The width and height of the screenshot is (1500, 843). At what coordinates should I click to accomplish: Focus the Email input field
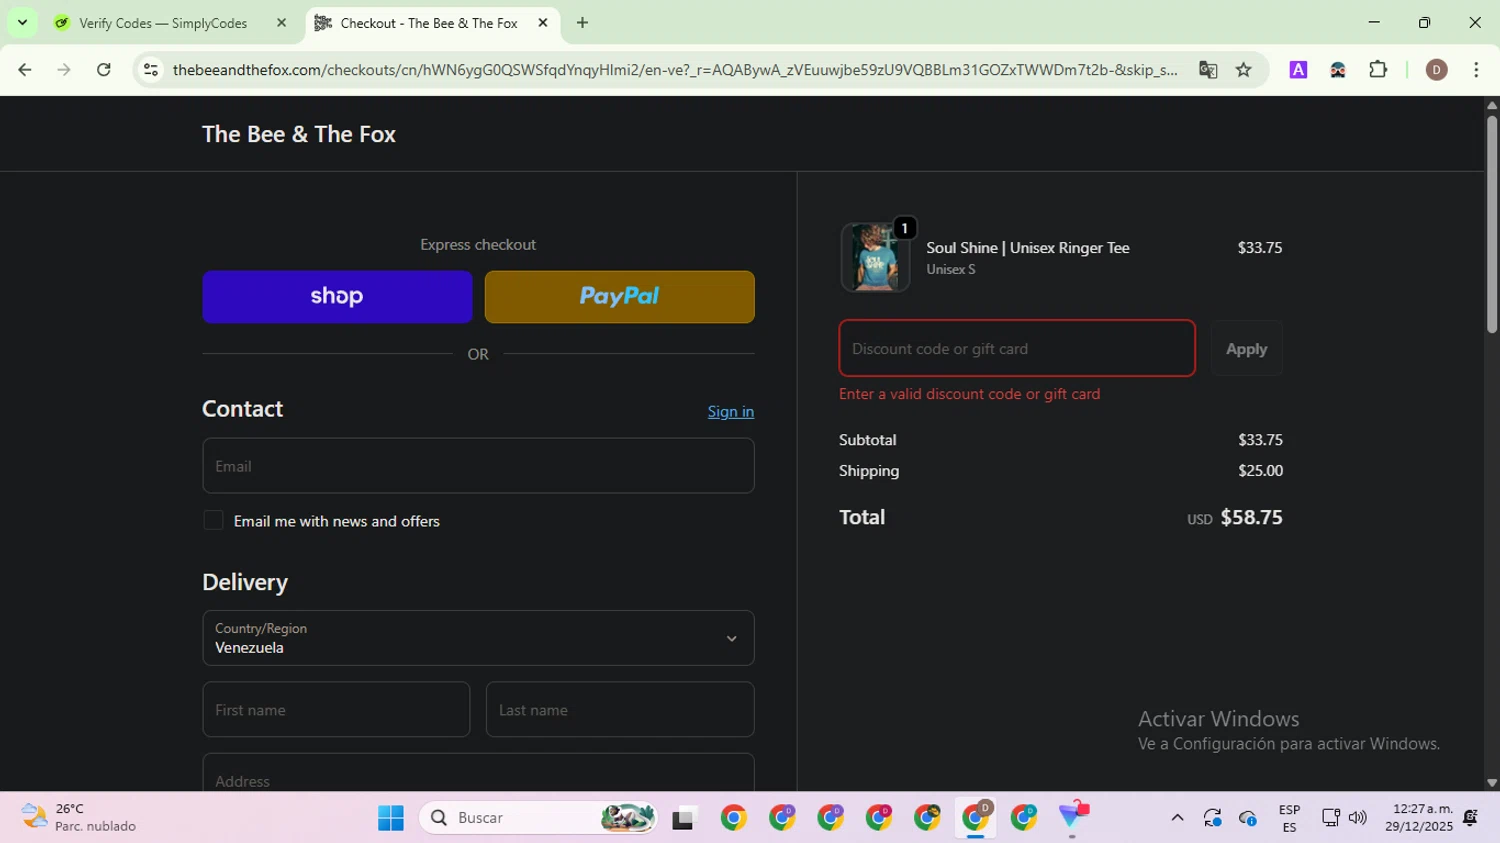point(478,466)
